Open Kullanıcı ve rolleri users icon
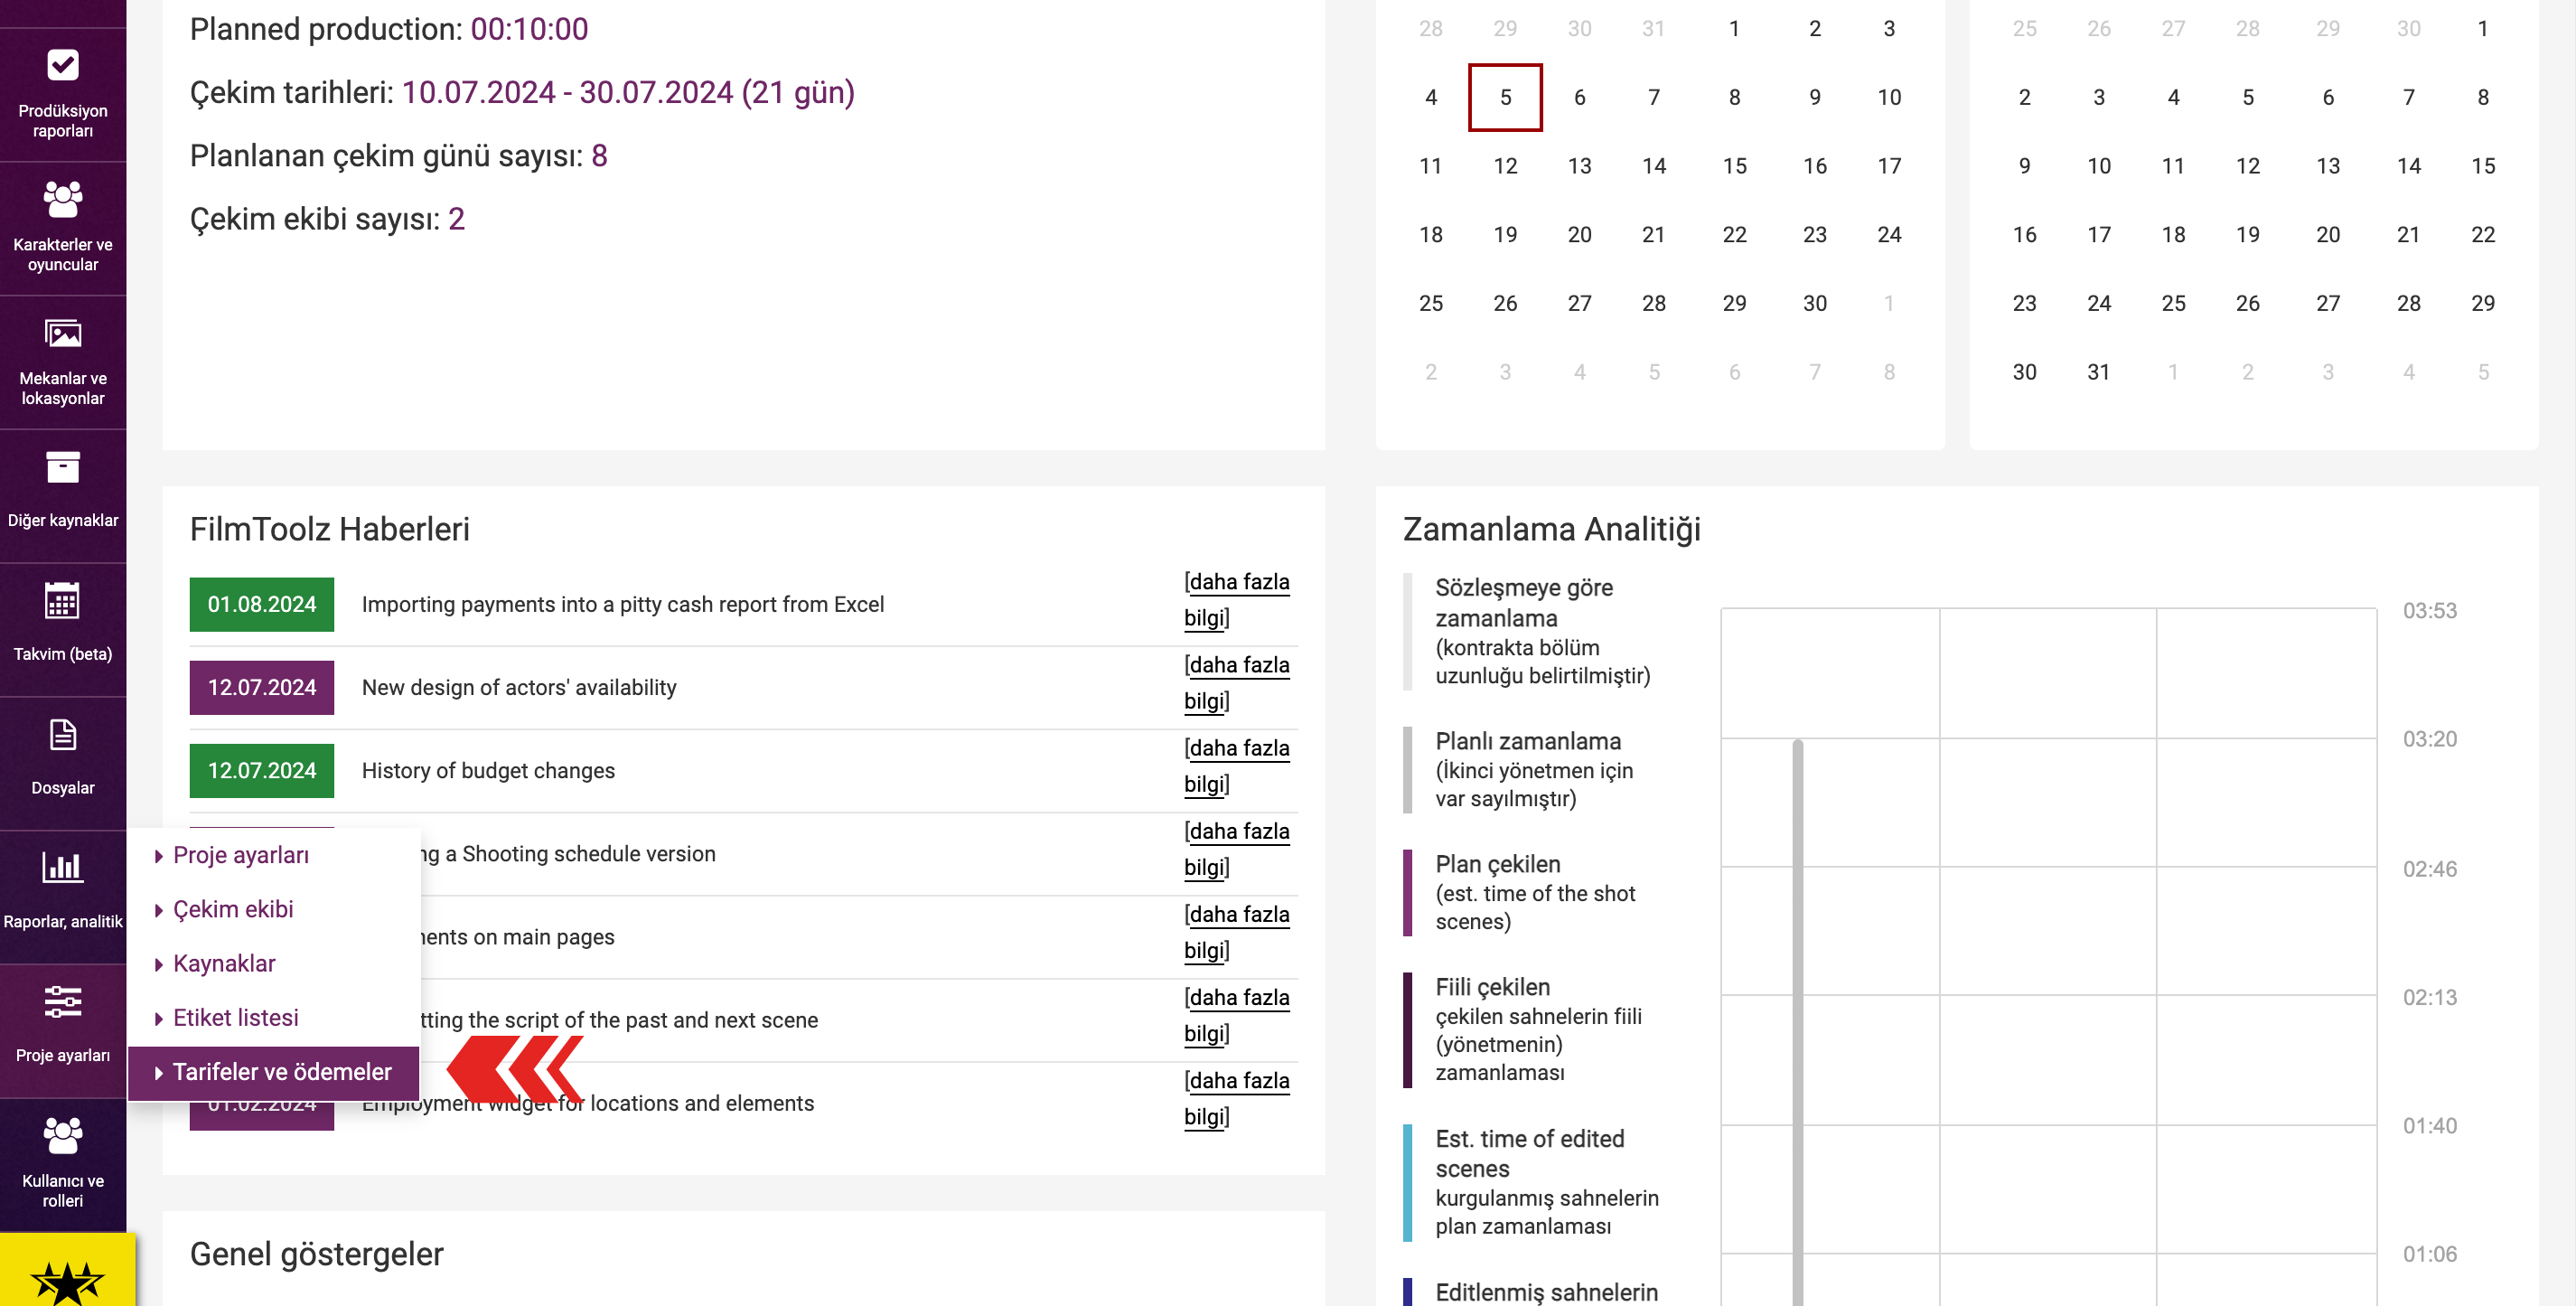The height and width of the screenshot is (1306, 2576). tap(63, 1135)
